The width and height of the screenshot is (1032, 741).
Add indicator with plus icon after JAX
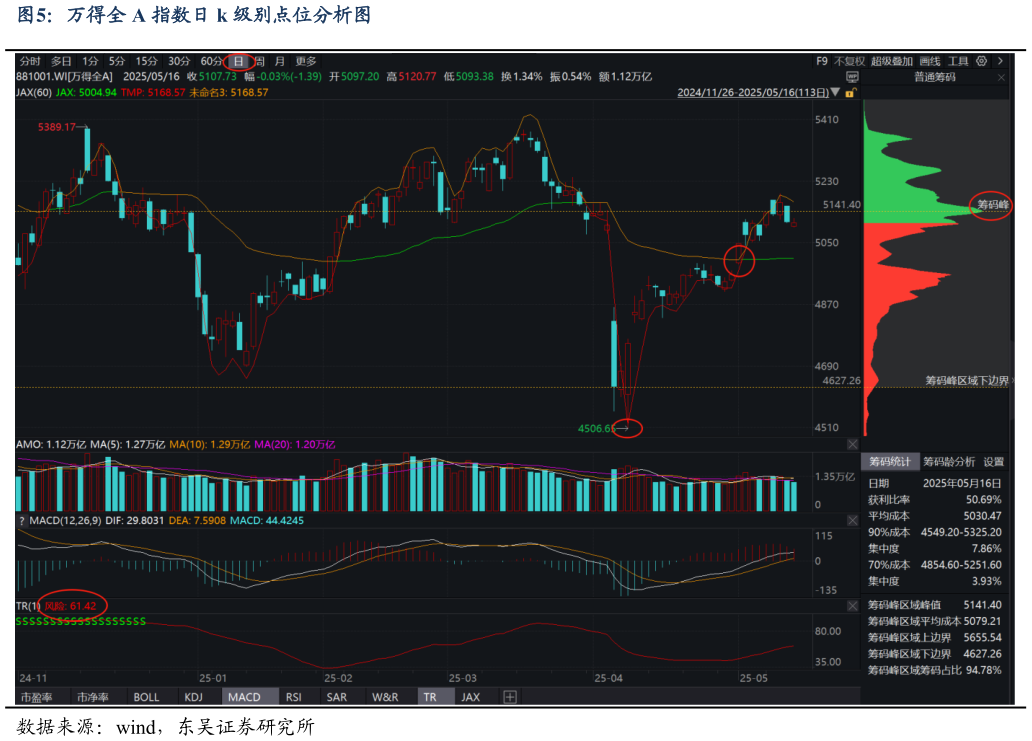pos(509,697)
